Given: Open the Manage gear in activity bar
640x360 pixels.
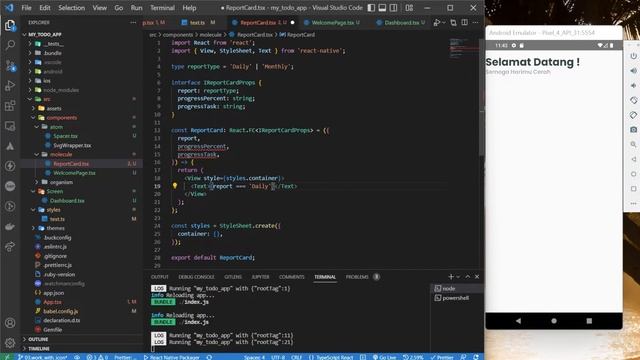Looking at the screenshot, I should (10, 342).
